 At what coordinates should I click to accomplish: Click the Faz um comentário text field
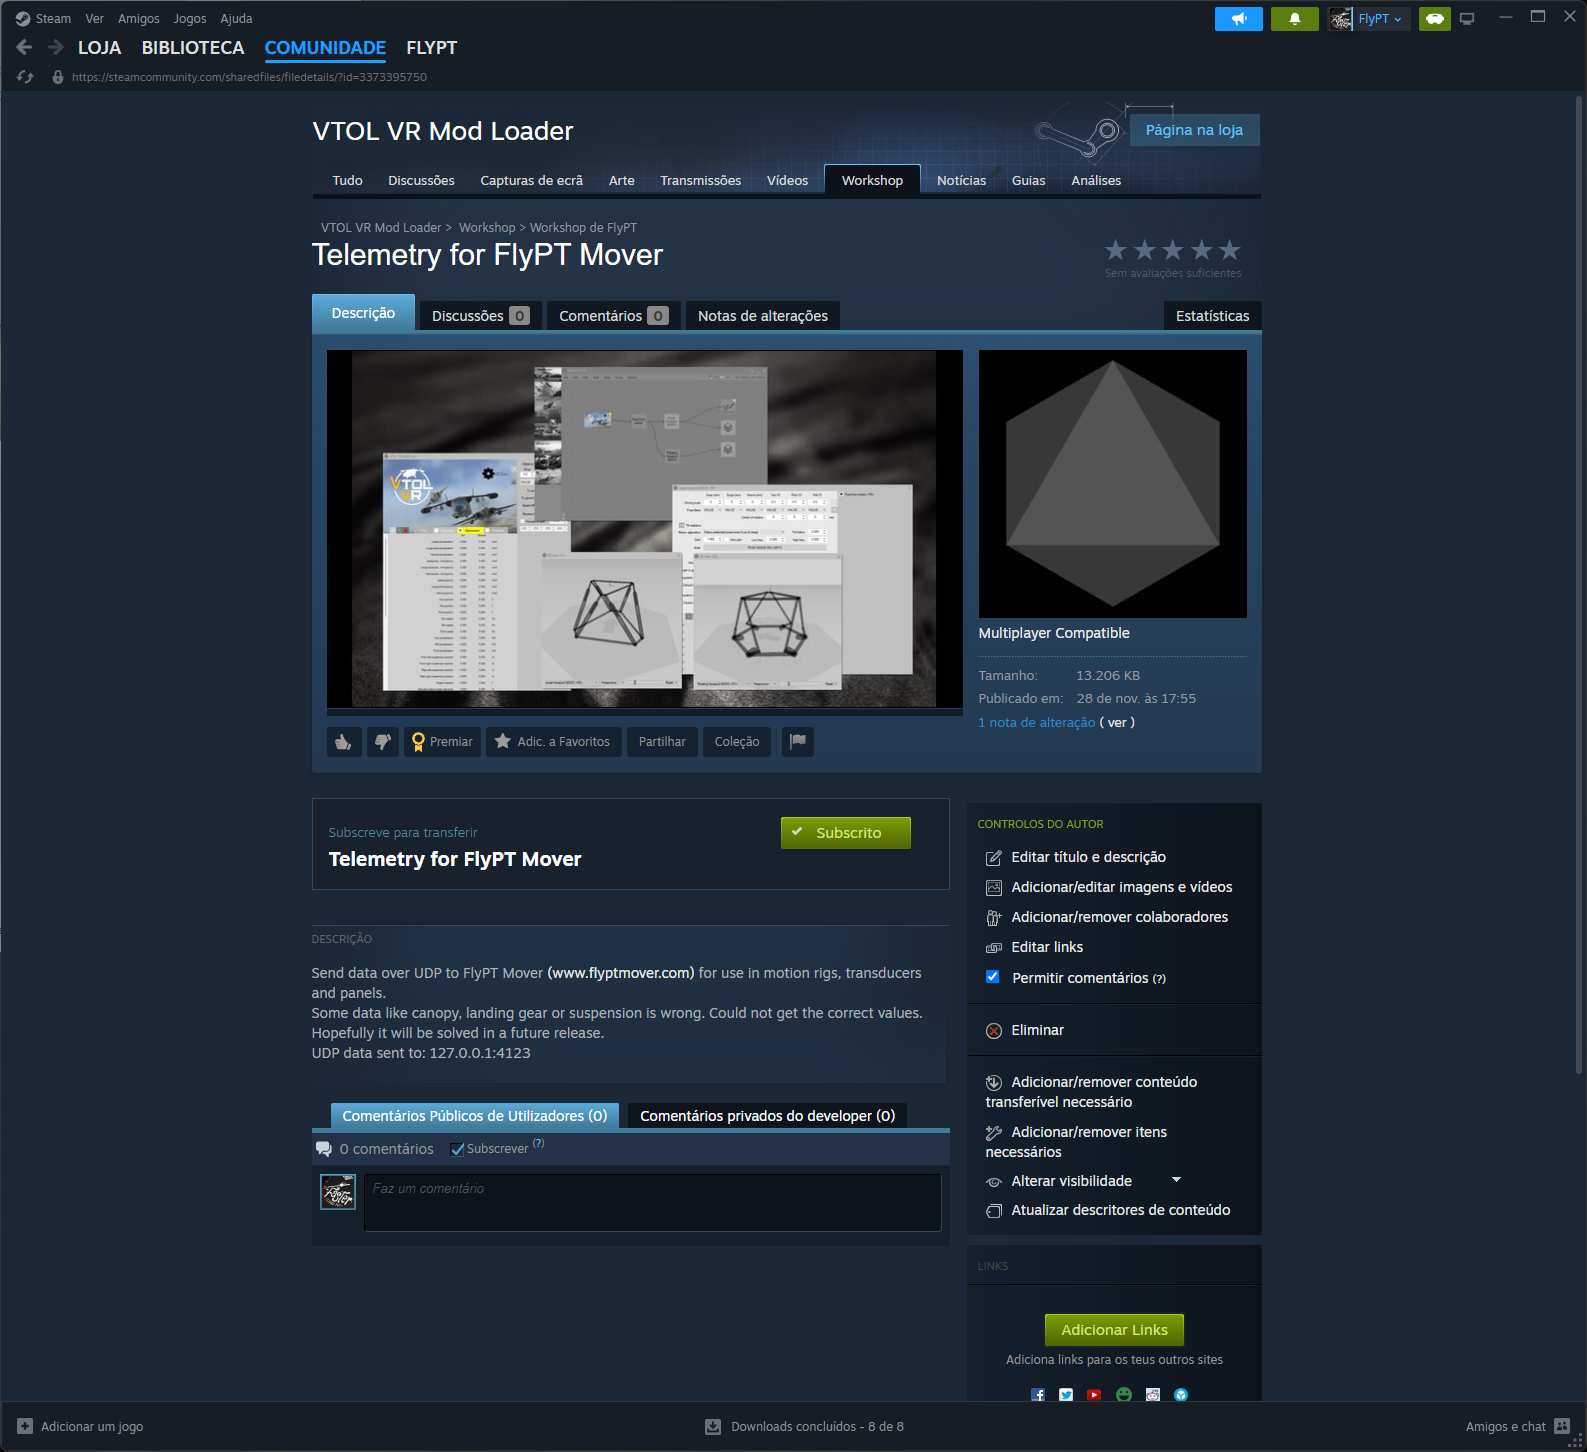(652, 1202)
